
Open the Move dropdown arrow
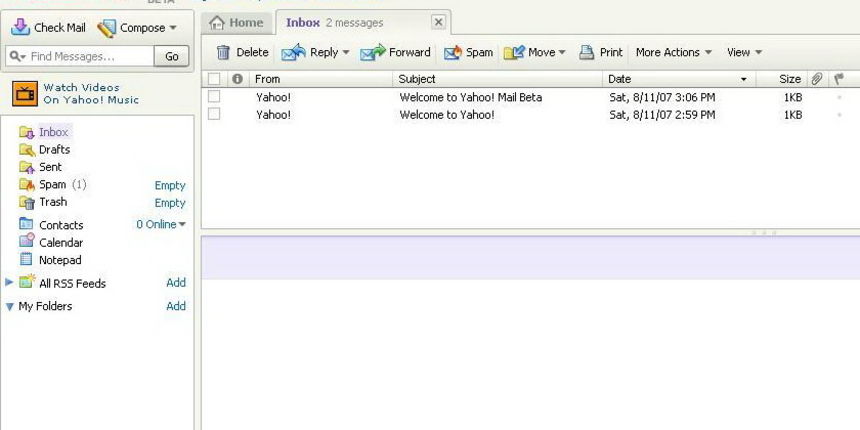click(562, 53)
